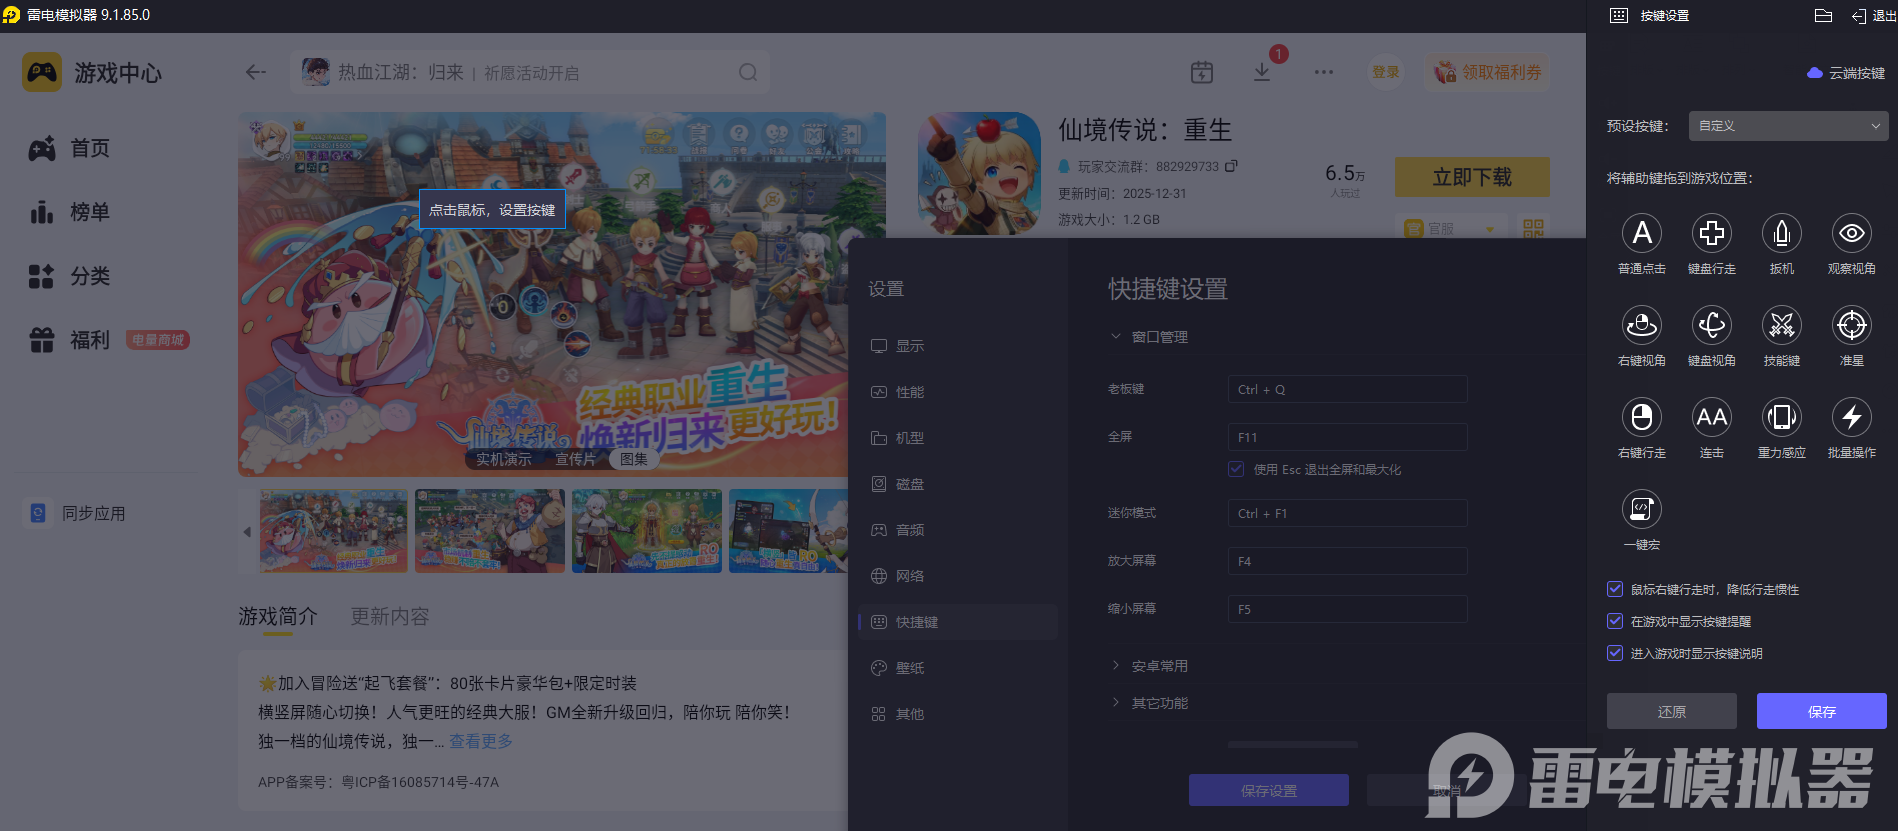Viewport: 1898px width, 831px height.
Task: Select the 连击 AA combo icon
Action: [1712, 417]
